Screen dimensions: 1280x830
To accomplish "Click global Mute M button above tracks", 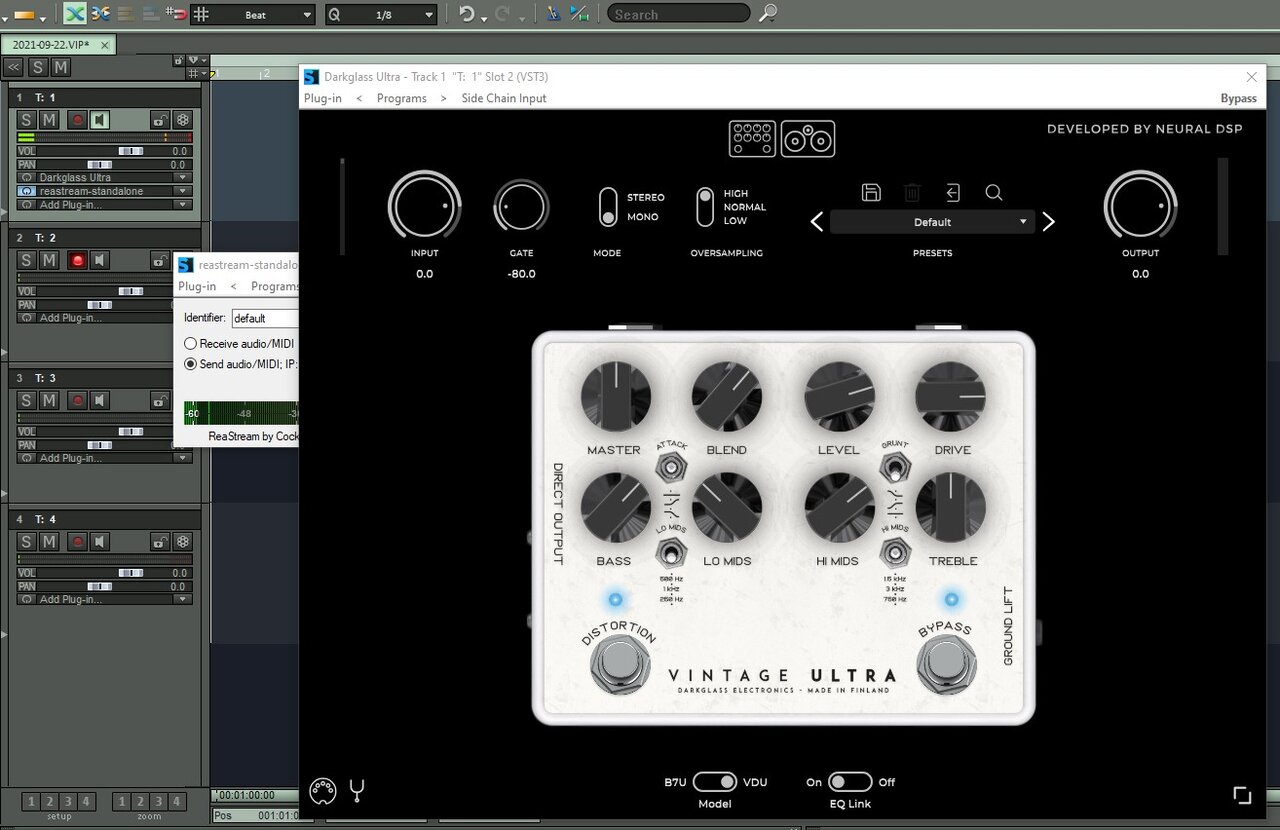I will coord(61,67).
